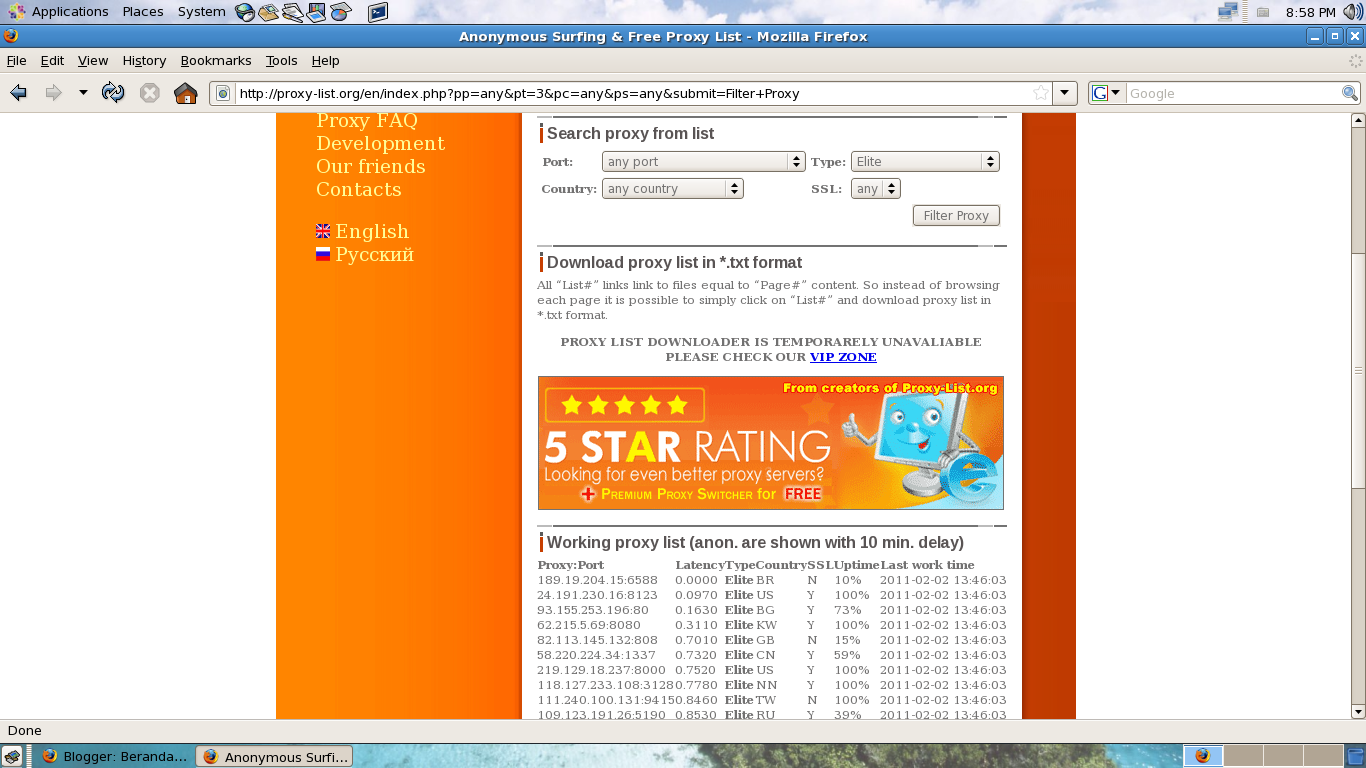1366x768 pixels.
Task: Click the UK flag icon
Action: 323,231
